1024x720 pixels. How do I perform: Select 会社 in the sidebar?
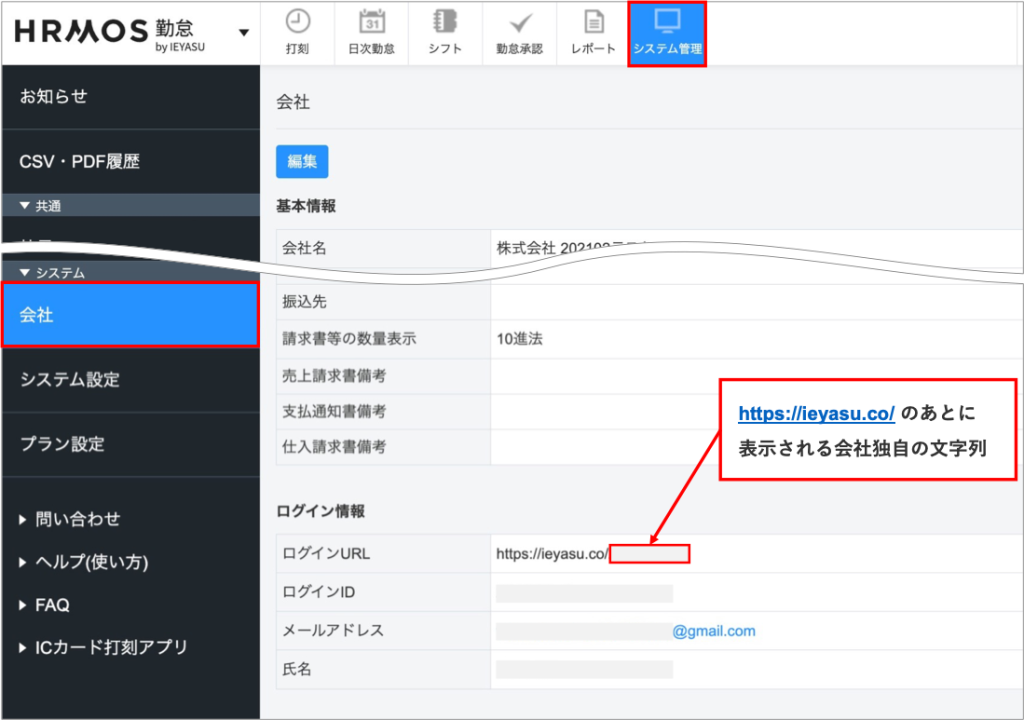[130, 315]
